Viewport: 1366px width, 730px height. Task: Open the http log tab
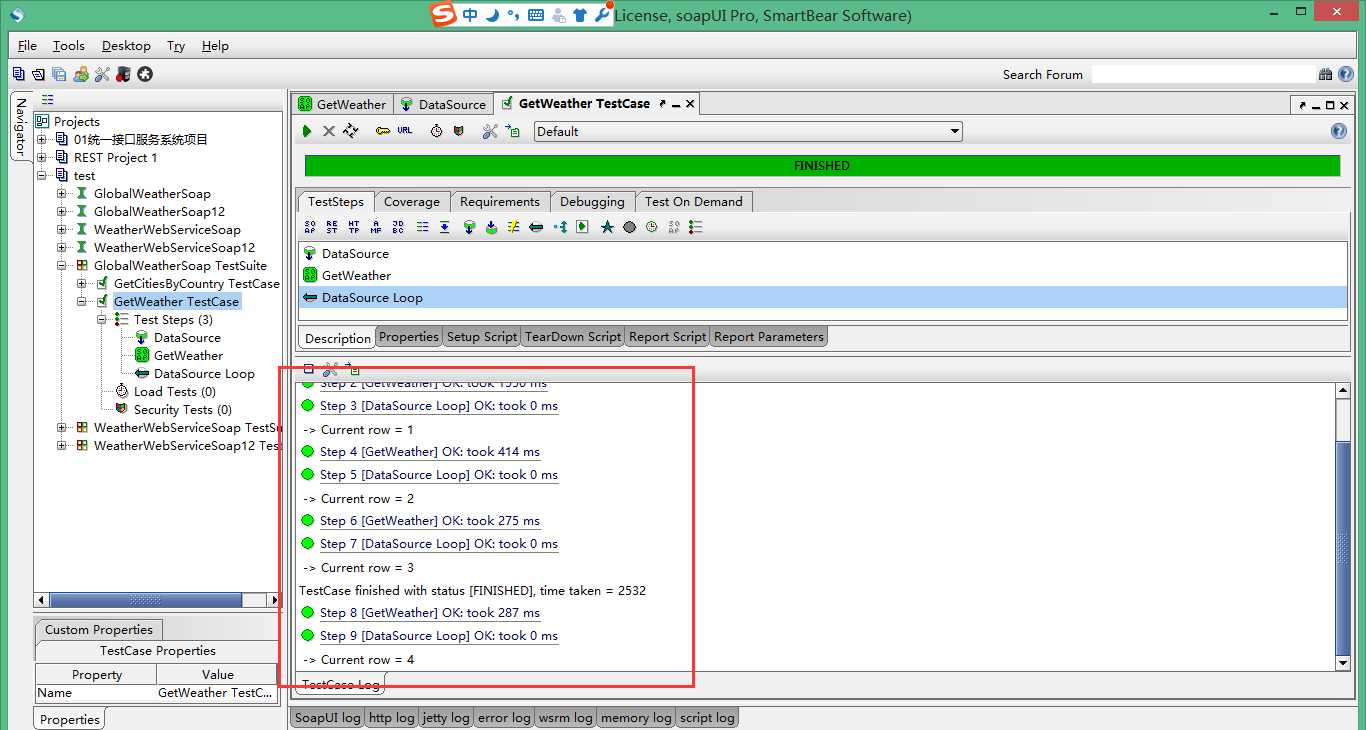(392, 717)
